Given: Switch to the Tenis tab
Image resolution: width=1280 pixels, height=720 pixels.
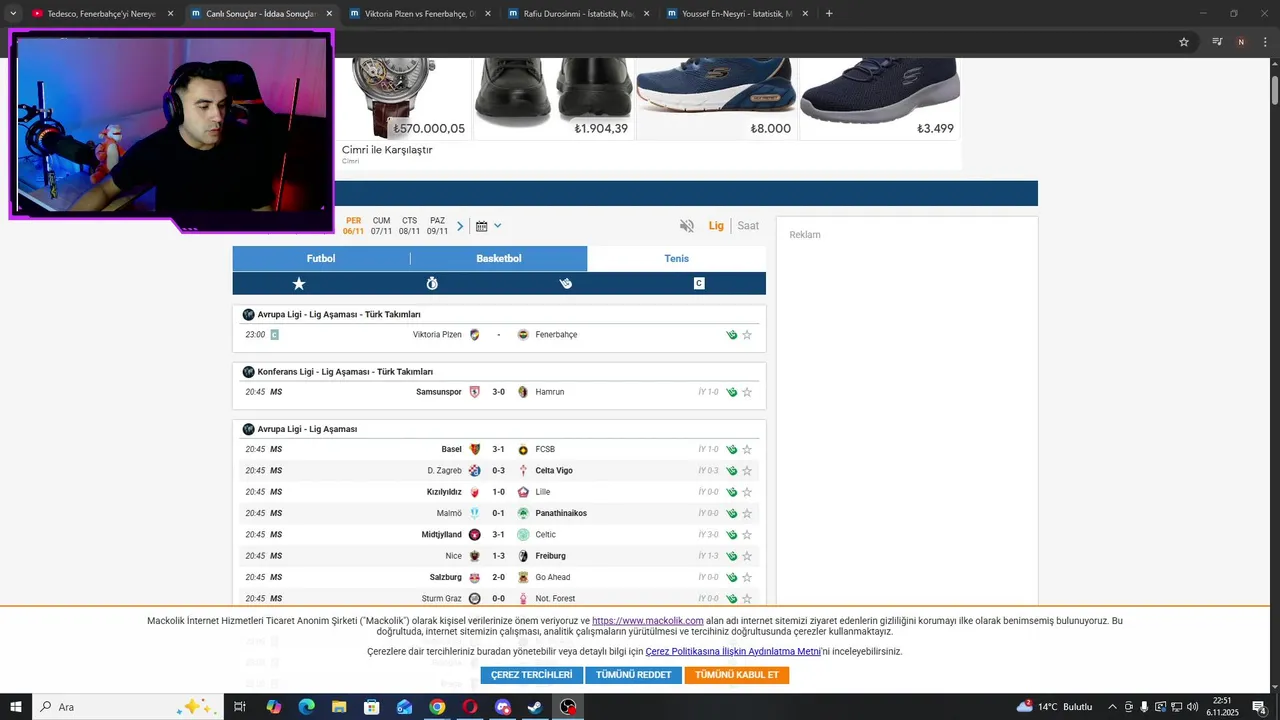Looking at the screenshot, I should click(677, 259).
